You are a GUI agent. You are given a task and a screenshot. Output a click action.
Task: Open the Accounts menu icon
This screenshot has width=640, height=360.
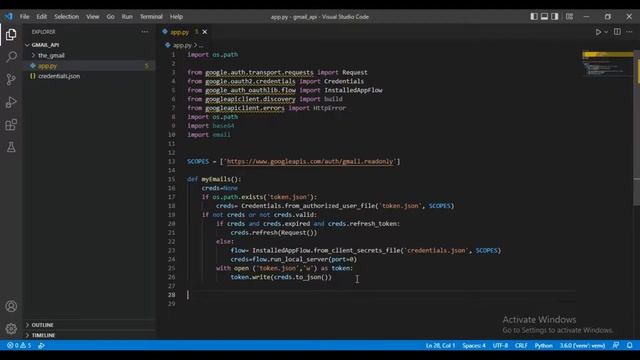click(x=11, y=306)
